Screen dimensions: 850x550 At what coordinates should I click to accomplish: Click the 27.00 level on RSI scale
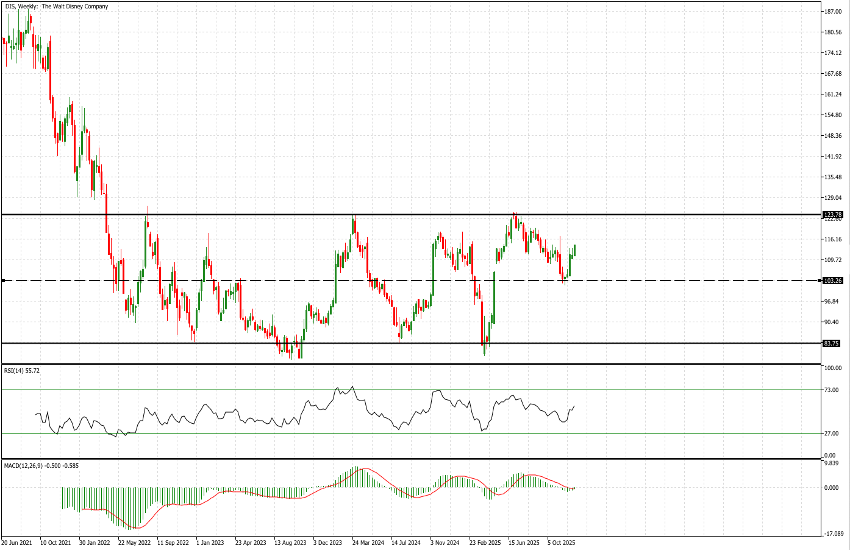[829, 433]
